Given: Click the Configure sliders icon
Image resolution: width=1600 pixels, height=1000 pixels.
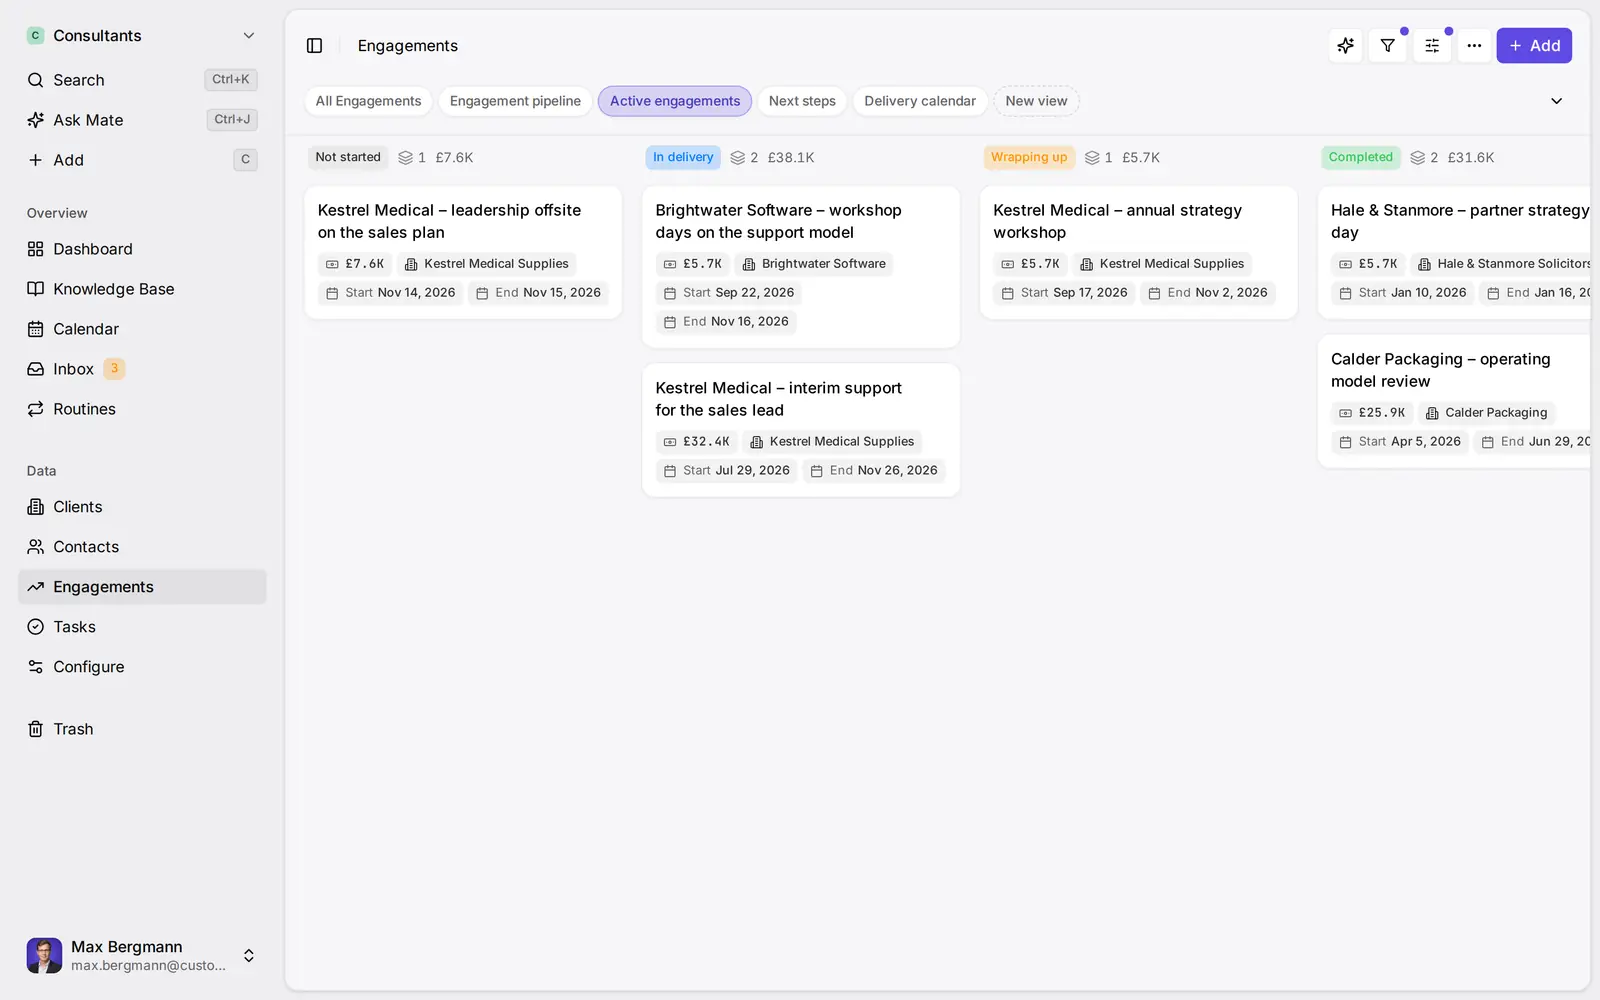Looking at the screenshot, I should 35,667.
